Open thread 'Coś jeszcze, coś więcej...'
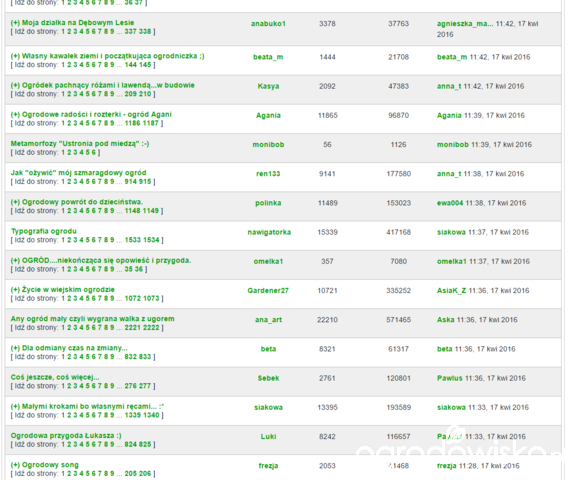Image resolution: width=576 pixels, height=480 pixels. [55, 377]
